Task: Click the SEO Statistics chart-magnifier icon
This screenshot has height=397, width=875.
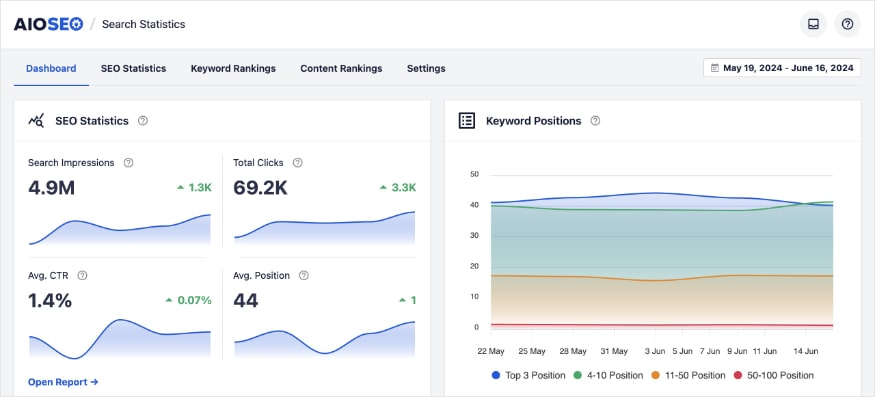Action: [x=36, y=121]
